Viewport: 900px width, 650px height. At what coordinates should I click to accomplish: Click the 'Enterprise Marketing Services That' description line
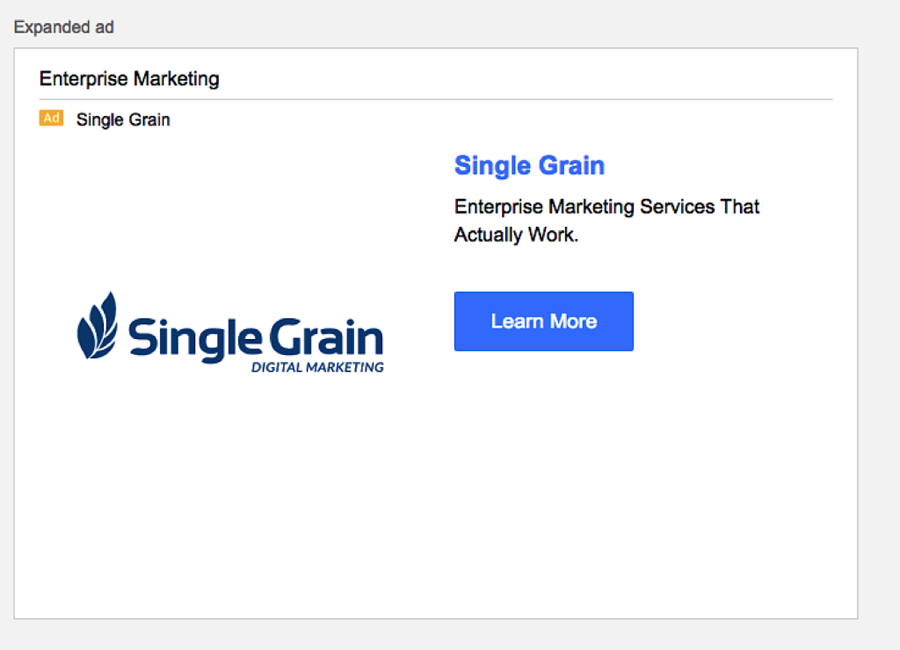click(x=606, y=207)
